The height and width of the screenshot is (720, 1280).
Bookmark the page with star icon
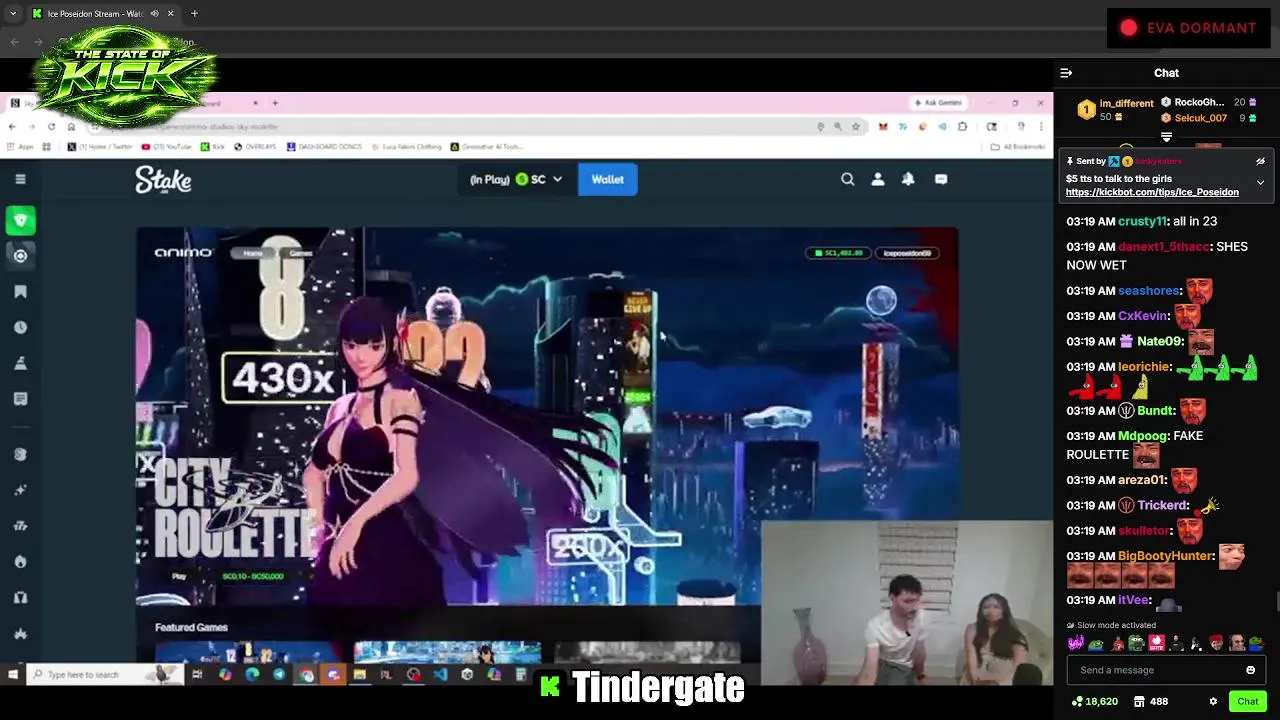pyautogui.click(x=855, y=127)
